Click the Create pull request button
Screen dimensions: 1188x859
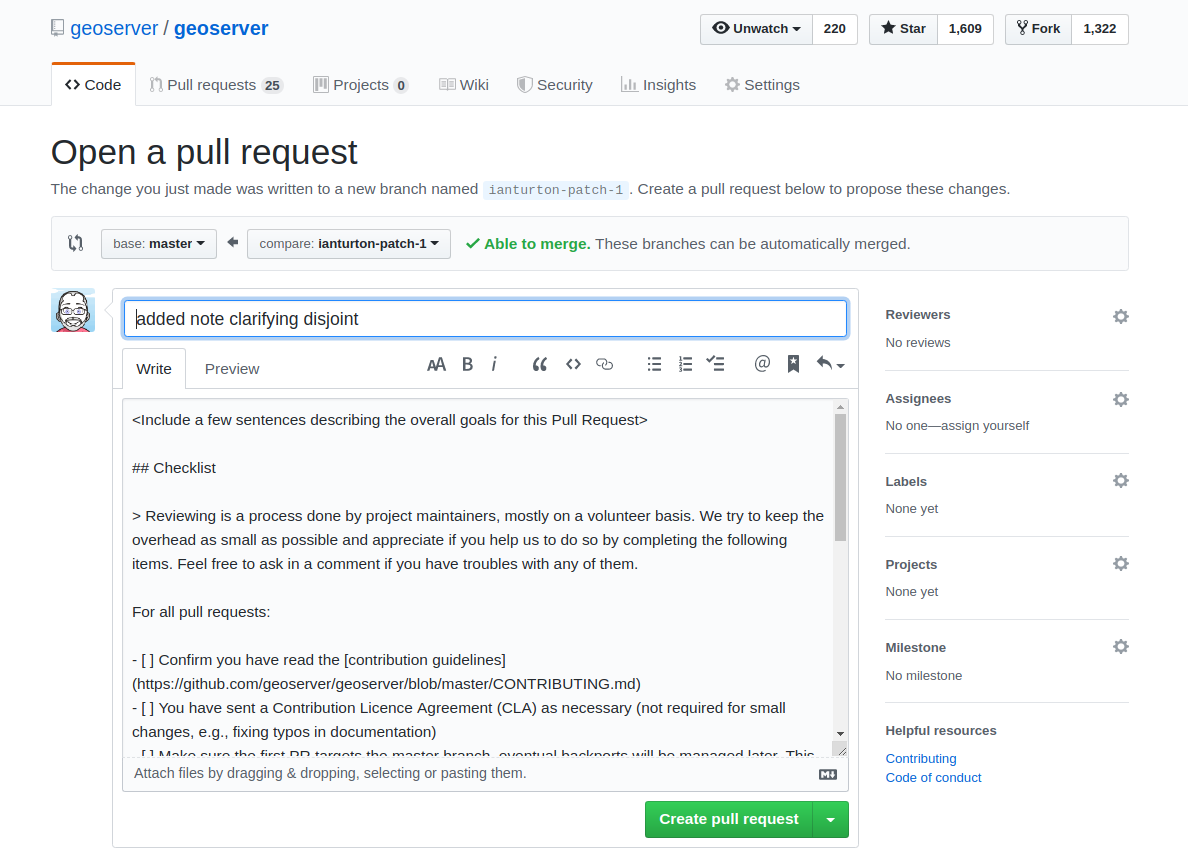point(729,820)
